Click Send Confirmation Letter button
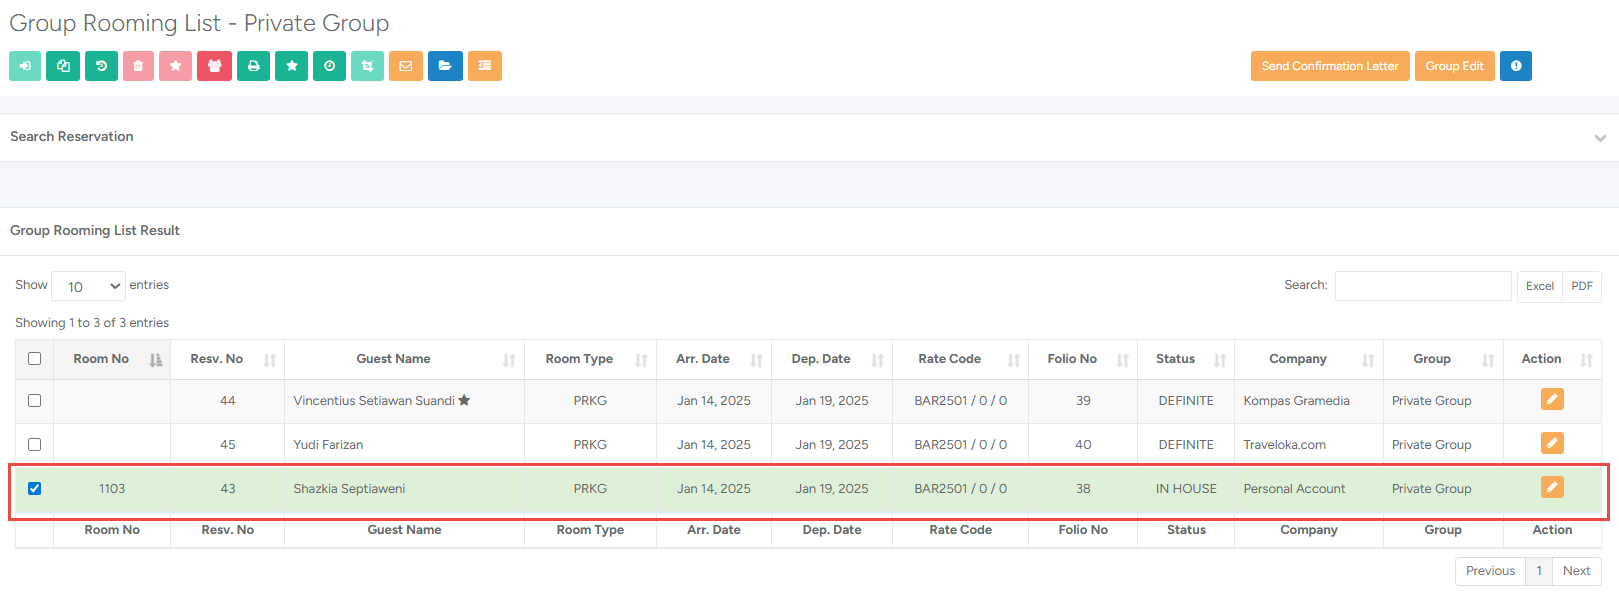Screen dimensions: 1619x594 [1329, 66]
